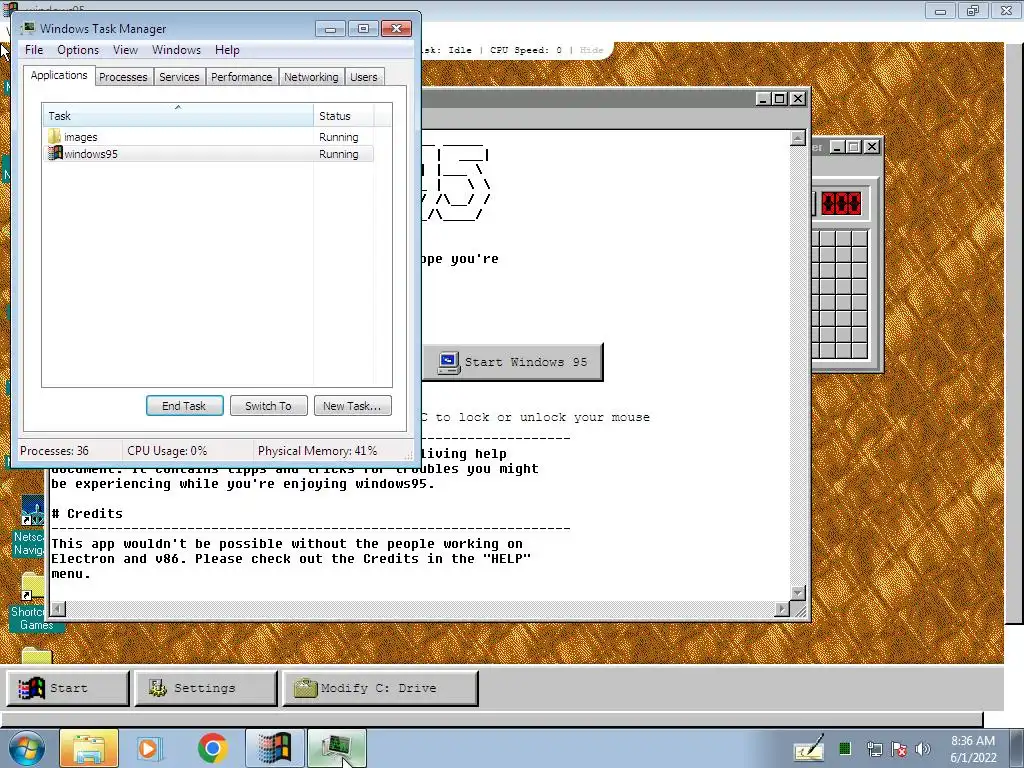This screenshot has height=768, width=1024.
Task: Click the Settings gear icon in bottom bar
Action: [157, 688]
